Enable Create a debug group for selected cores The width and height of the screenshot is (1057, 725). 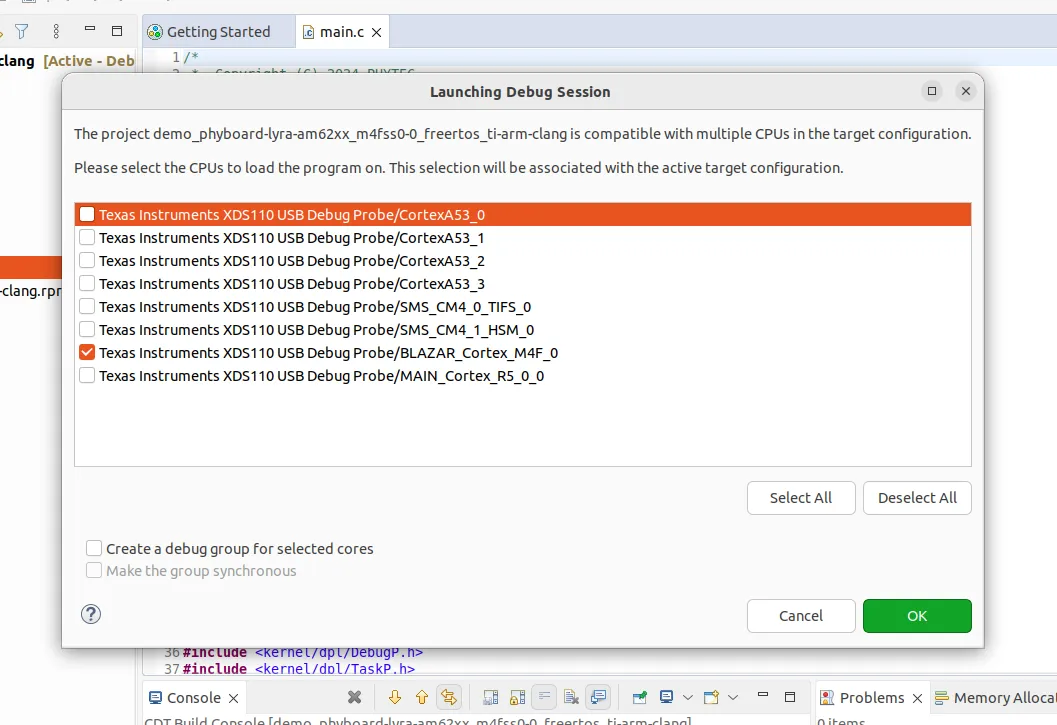(x=94, y=548)
